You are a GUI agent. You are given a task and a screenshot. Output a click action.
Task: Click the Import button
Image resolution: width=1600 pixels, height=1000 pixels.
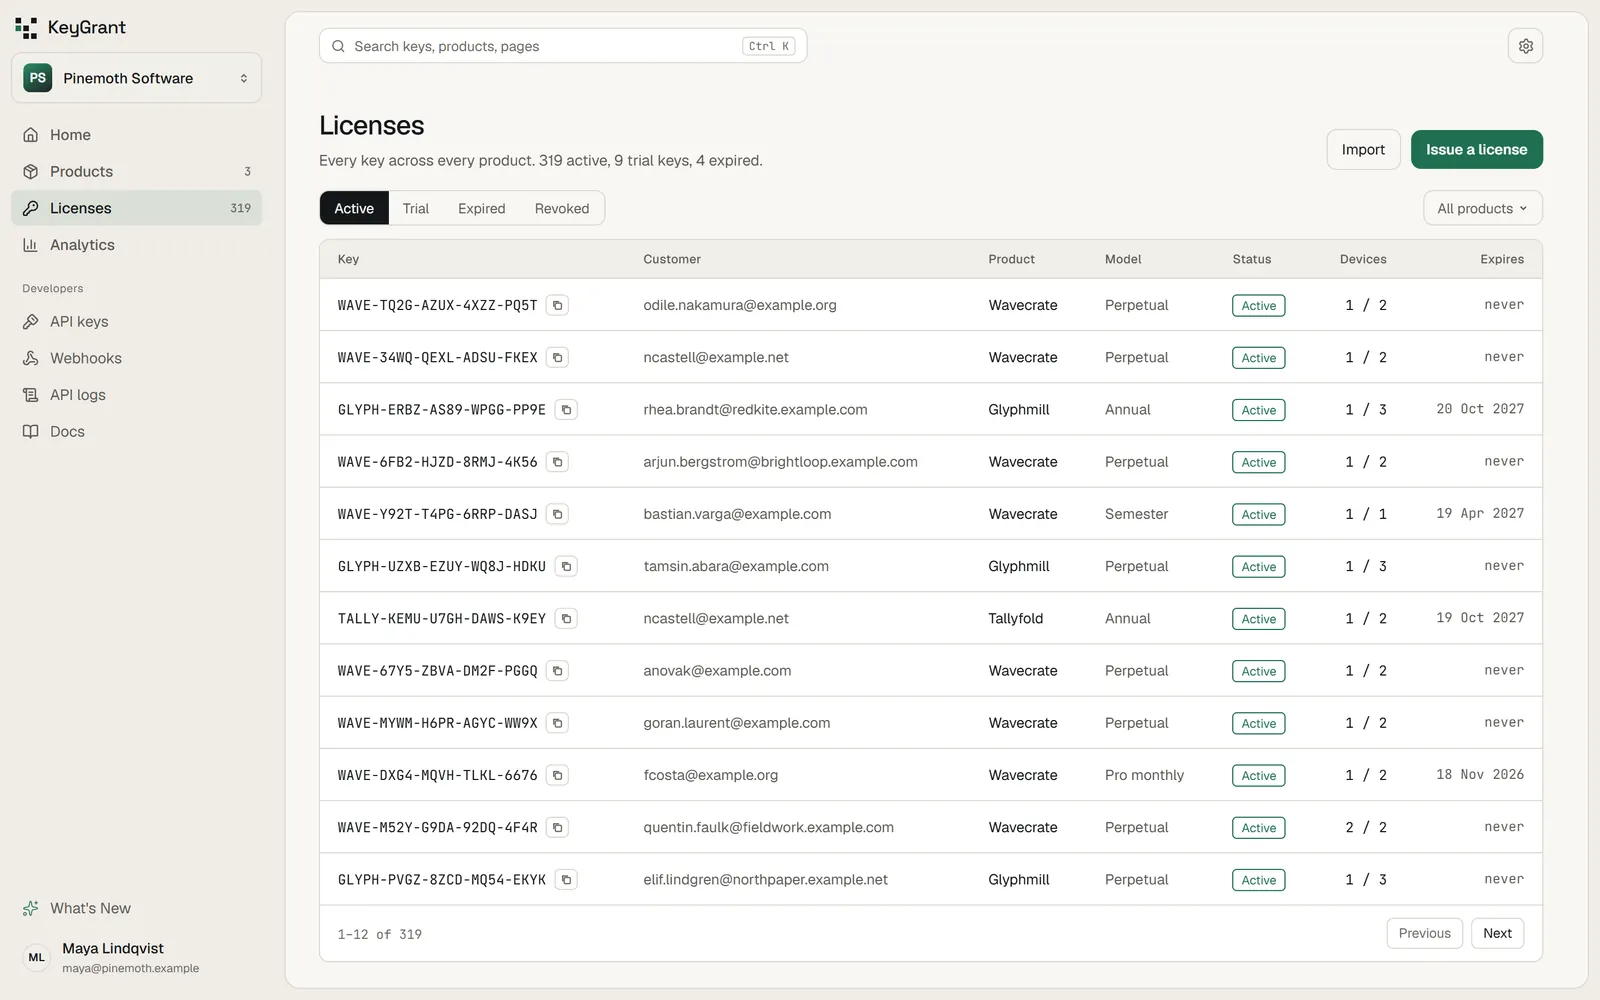tap(1363, 150)
